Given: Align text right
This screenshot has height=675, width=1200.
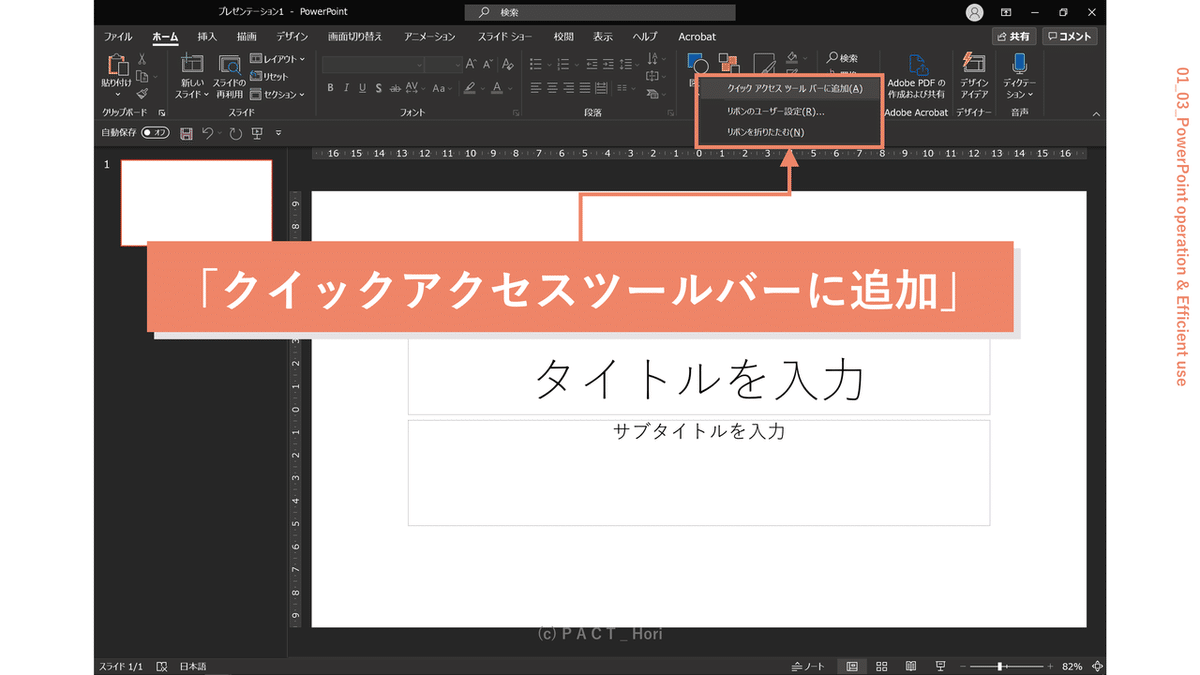Looking at the screenshot, I should (569, 88).
